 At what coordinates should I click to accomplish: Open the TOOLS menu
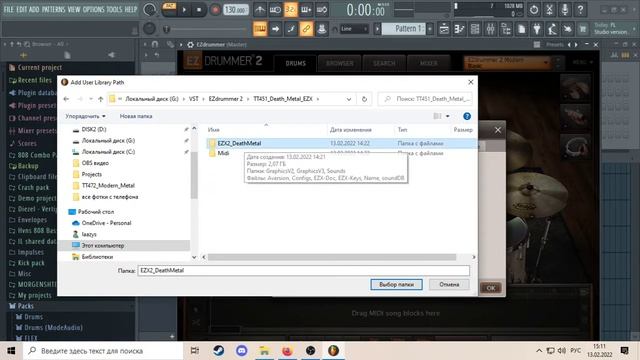click(x=114, y=9)
